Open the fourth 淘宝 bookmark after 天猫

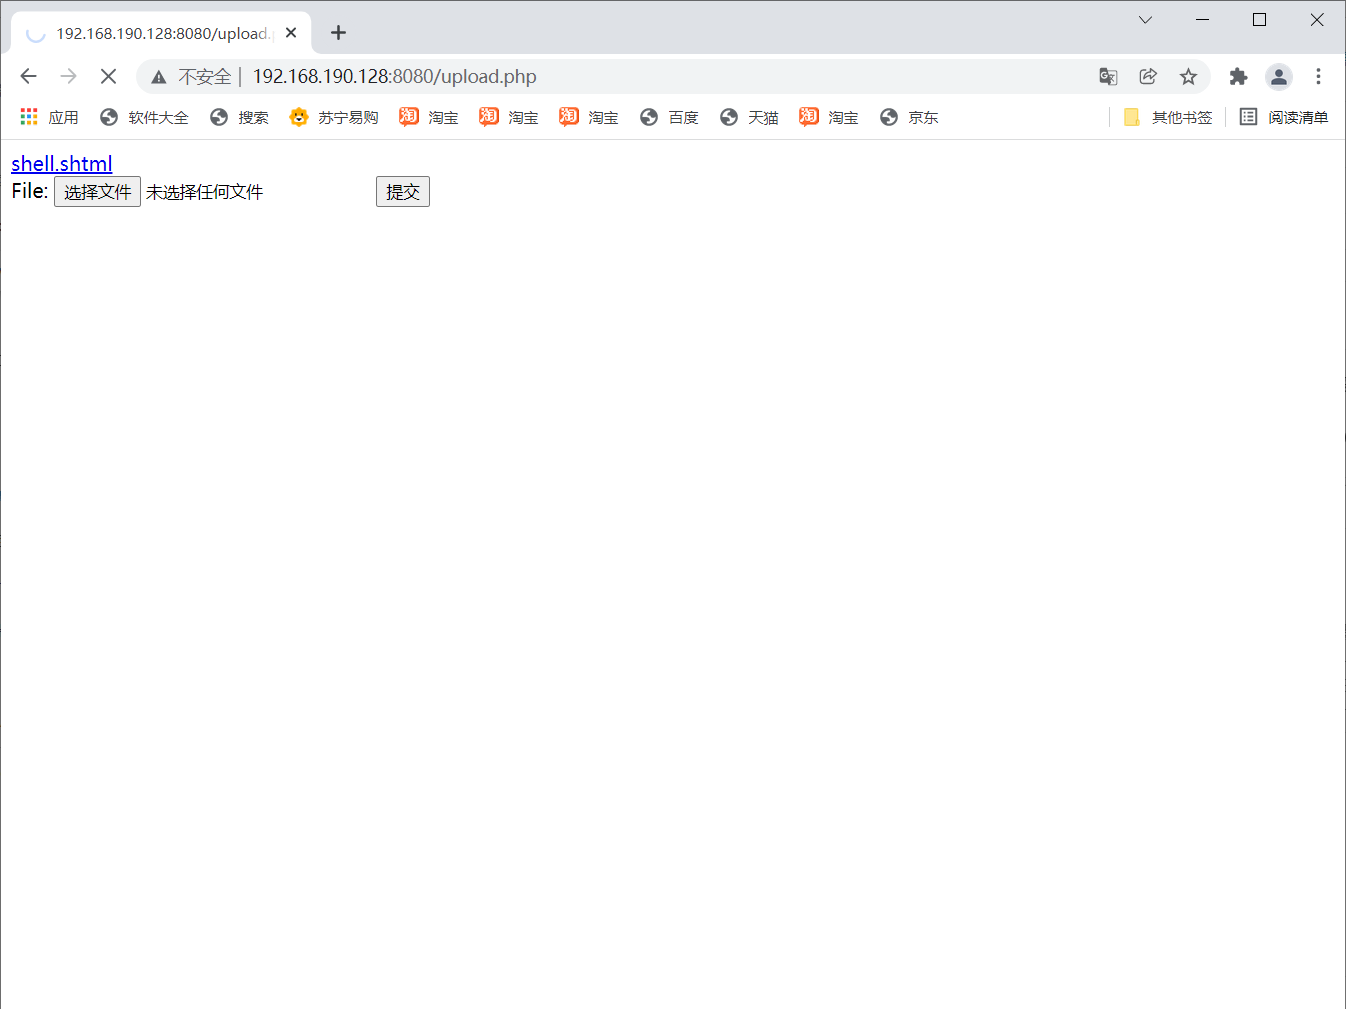pyautogui.click(x=829, y=117)
